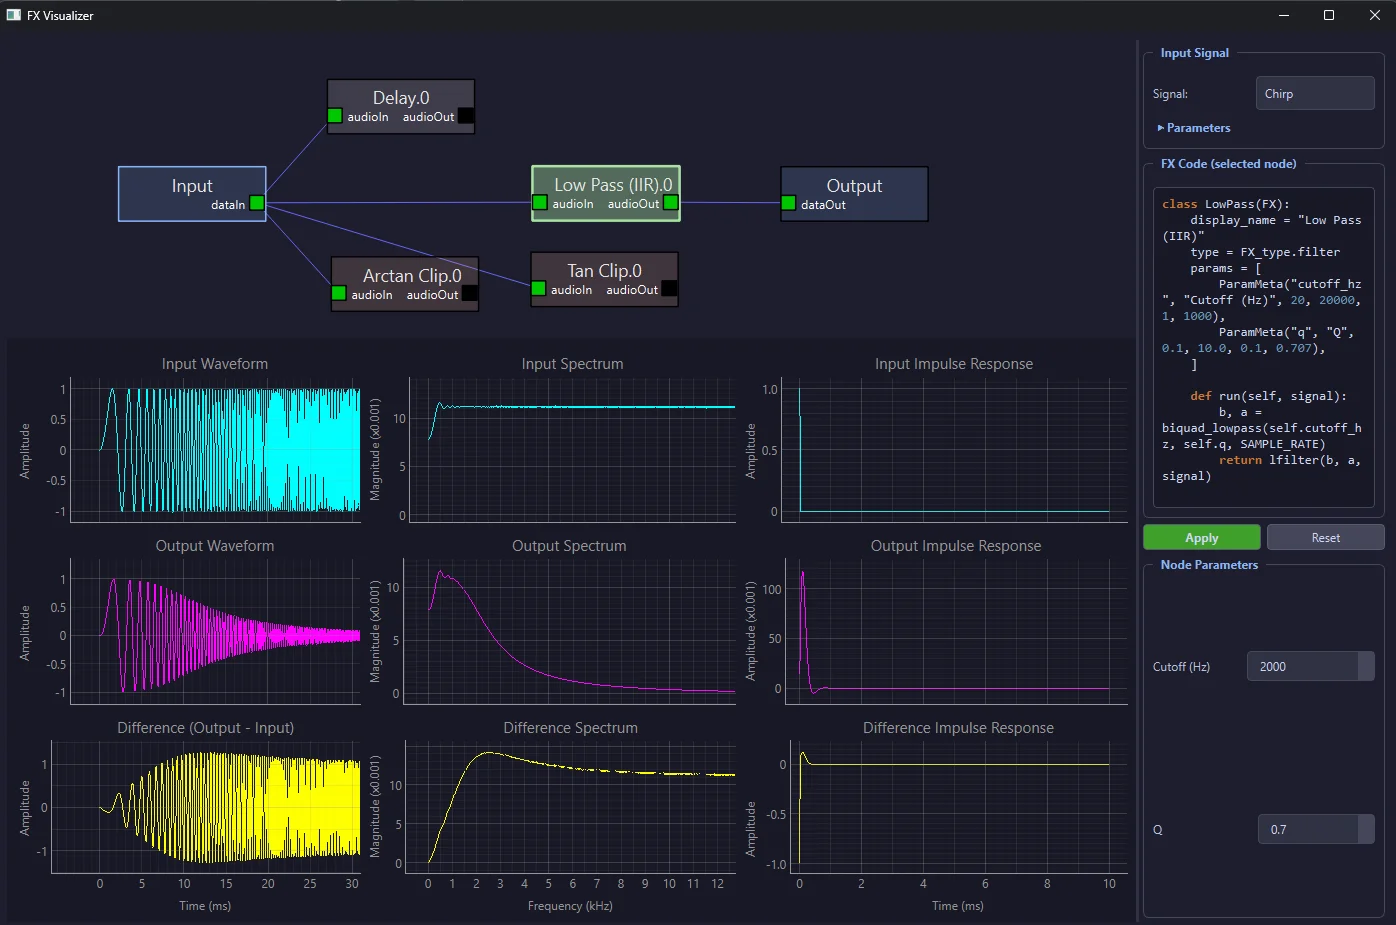Click the 'FX Code (selected node)' heading
1396x925 pixels.
pyautogui.click(x=1228, y=164)
